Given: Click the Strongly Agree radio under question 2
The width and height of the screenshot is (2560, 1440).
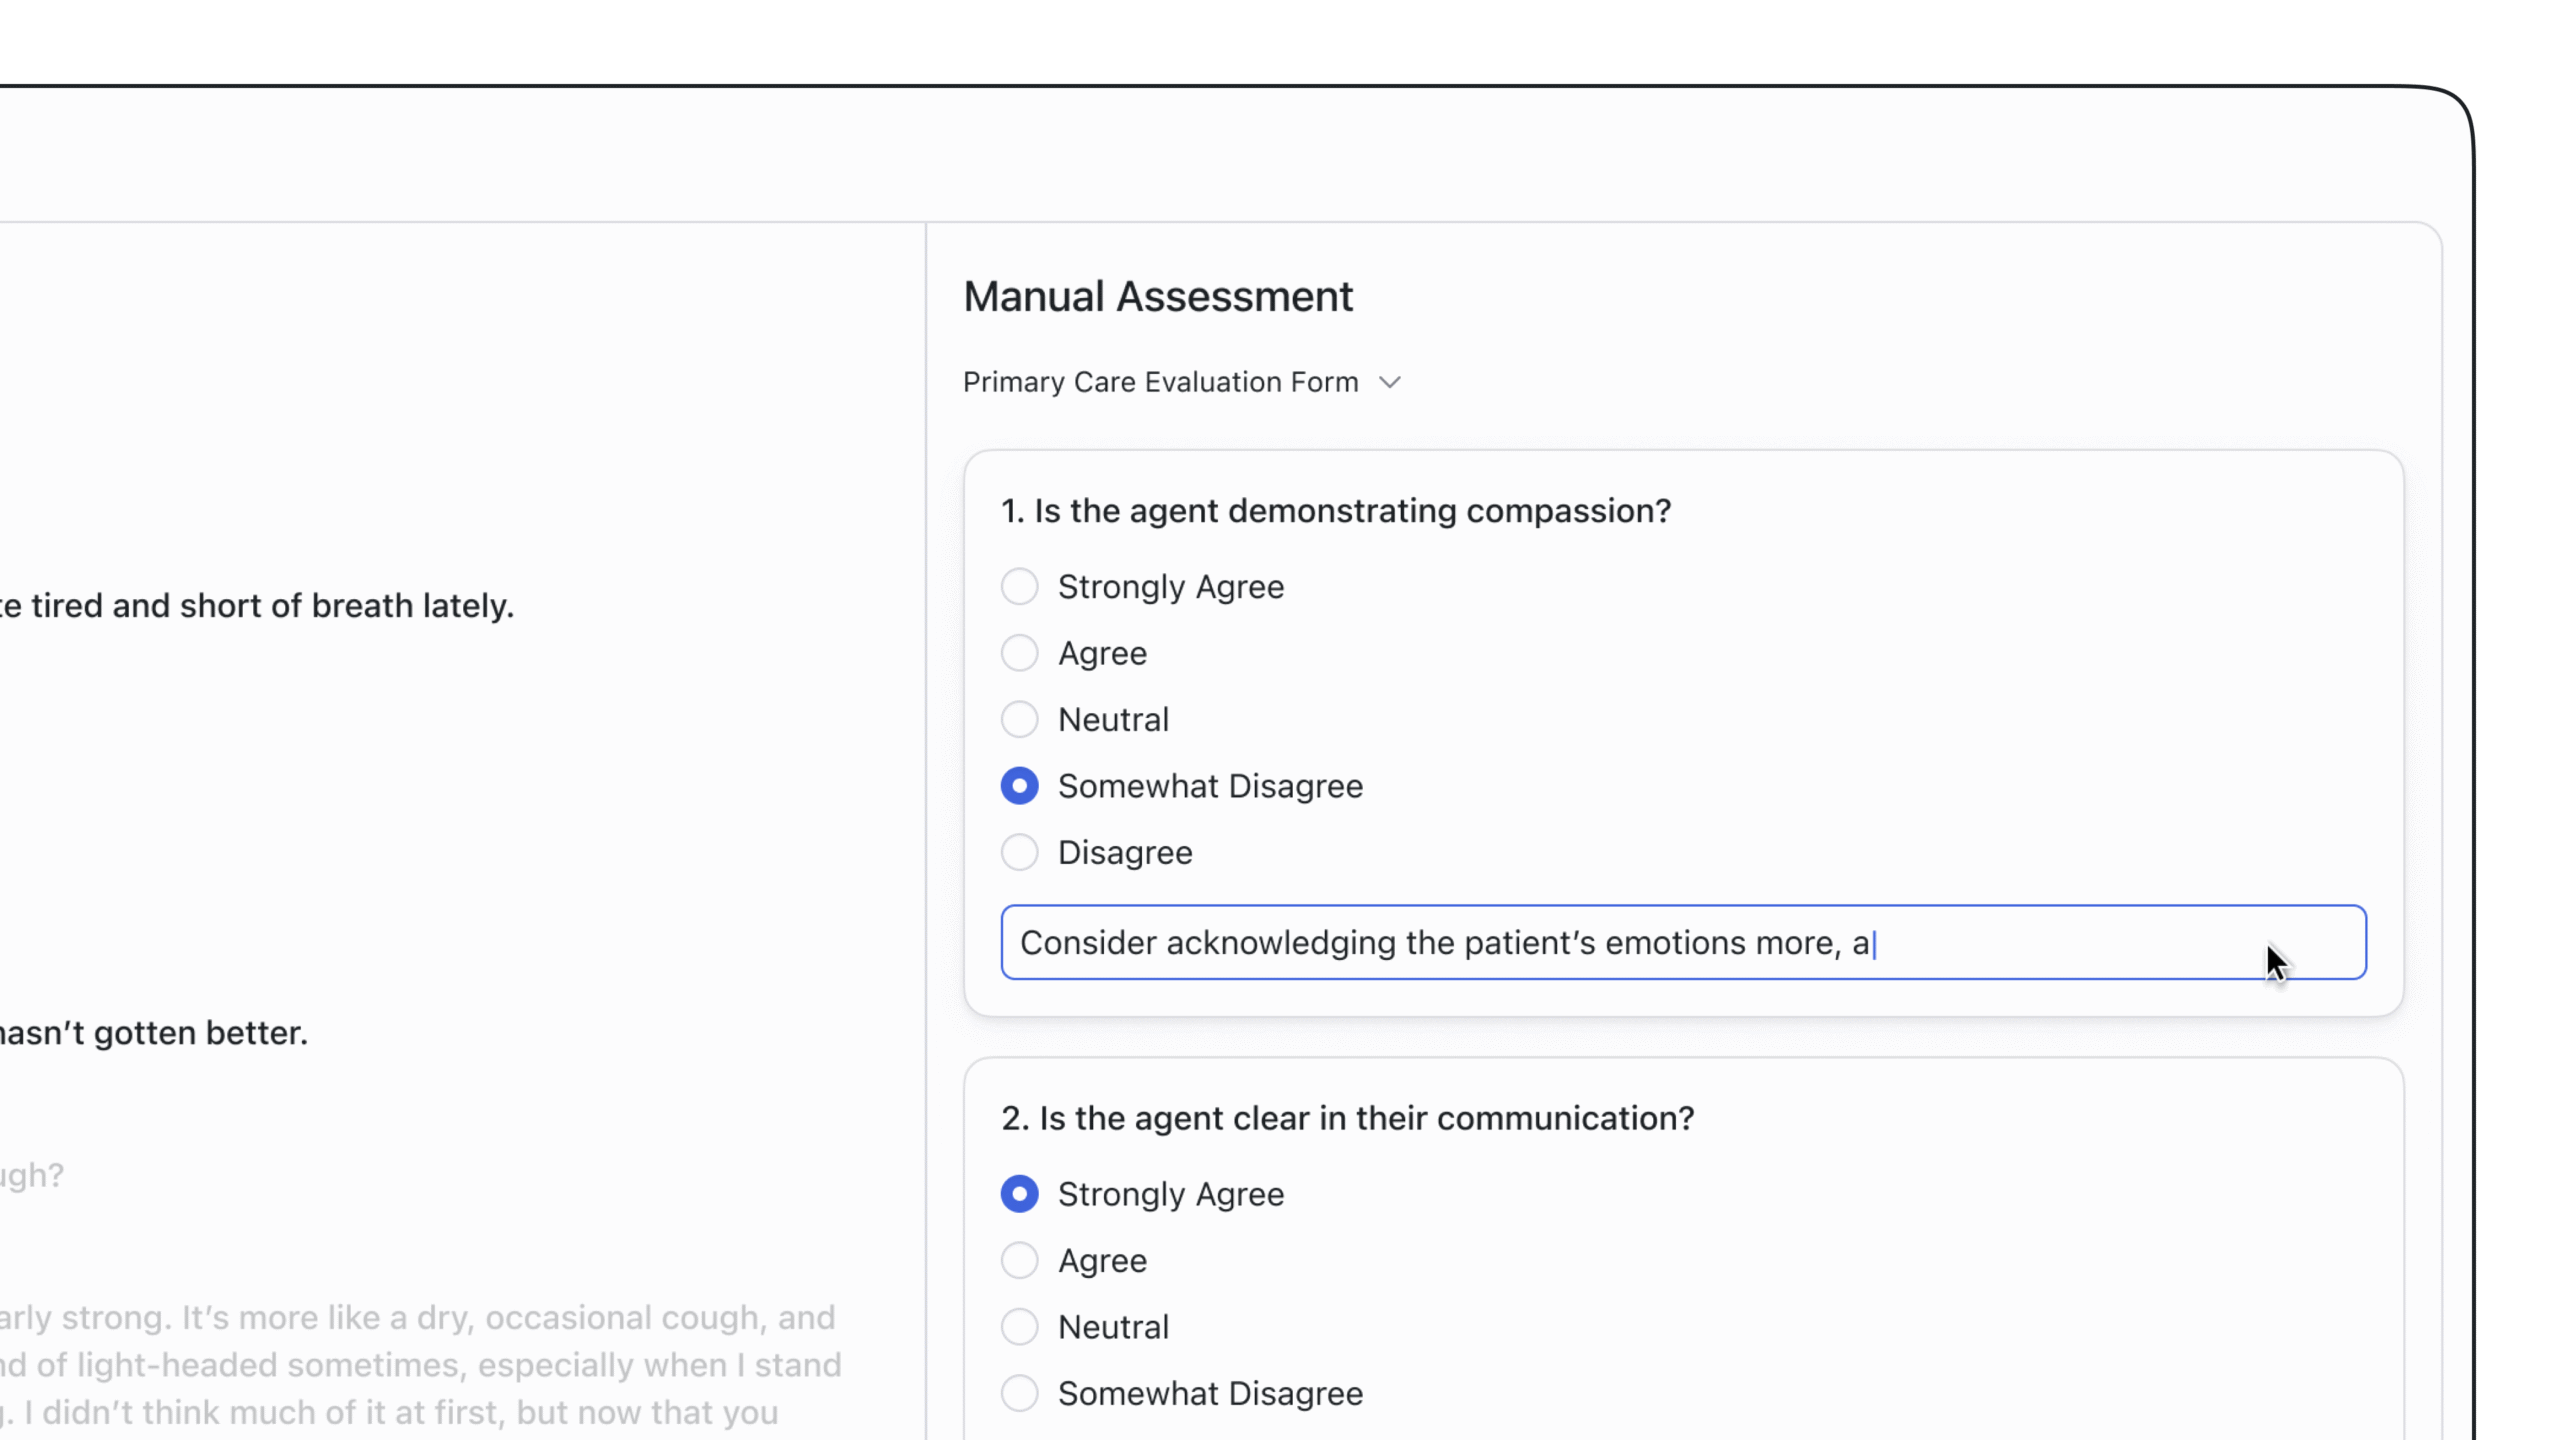Looking at the screenshot, I should click(x=1019, y=1193).
